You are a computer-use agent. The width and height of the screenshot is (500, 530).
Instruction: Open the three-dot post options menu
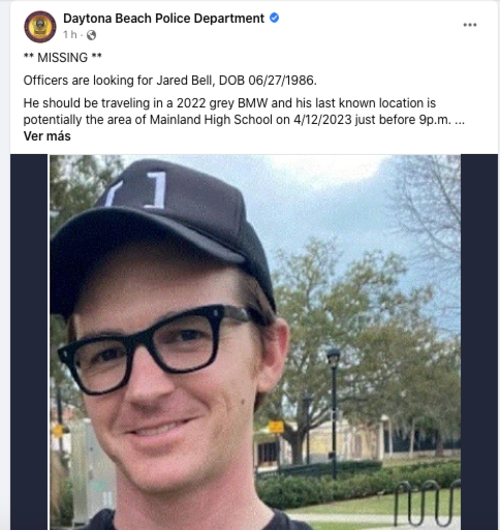click(470, 25)
